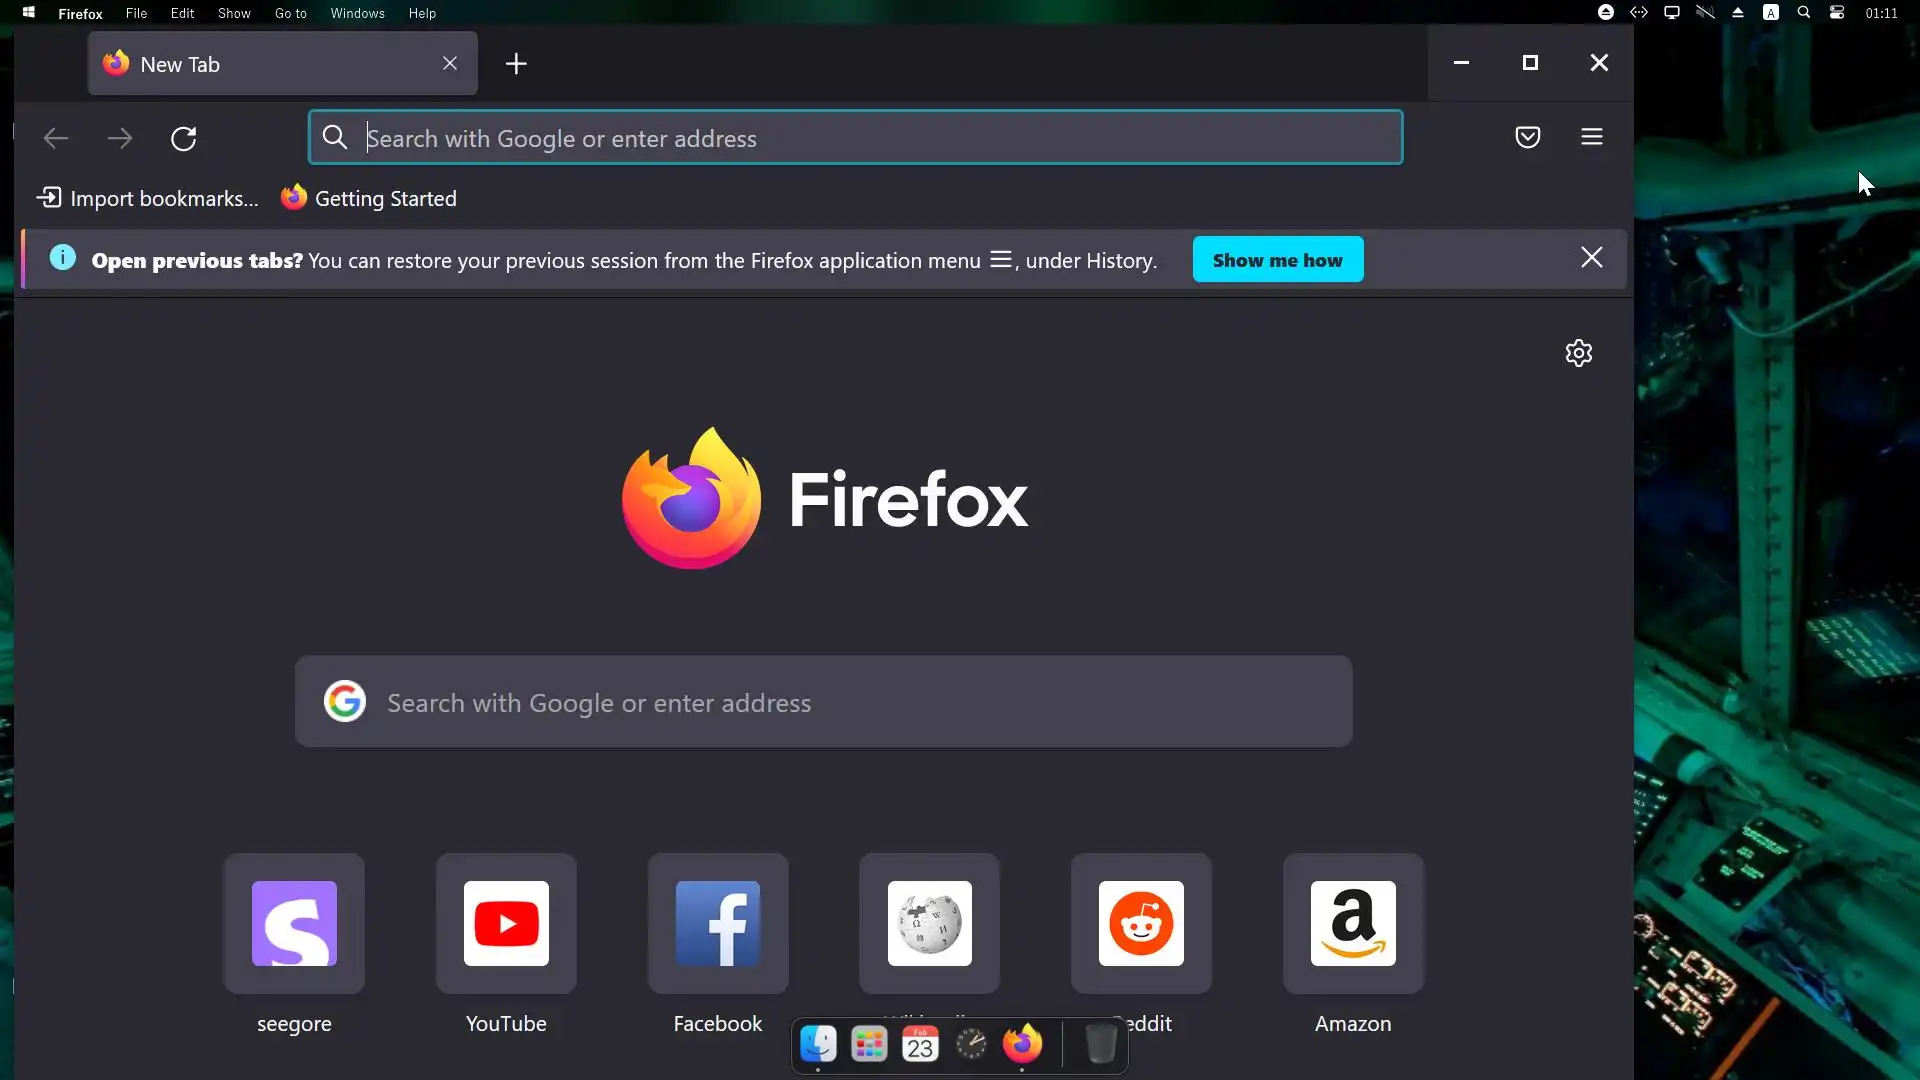Click the center Google search box

point(822,702)
